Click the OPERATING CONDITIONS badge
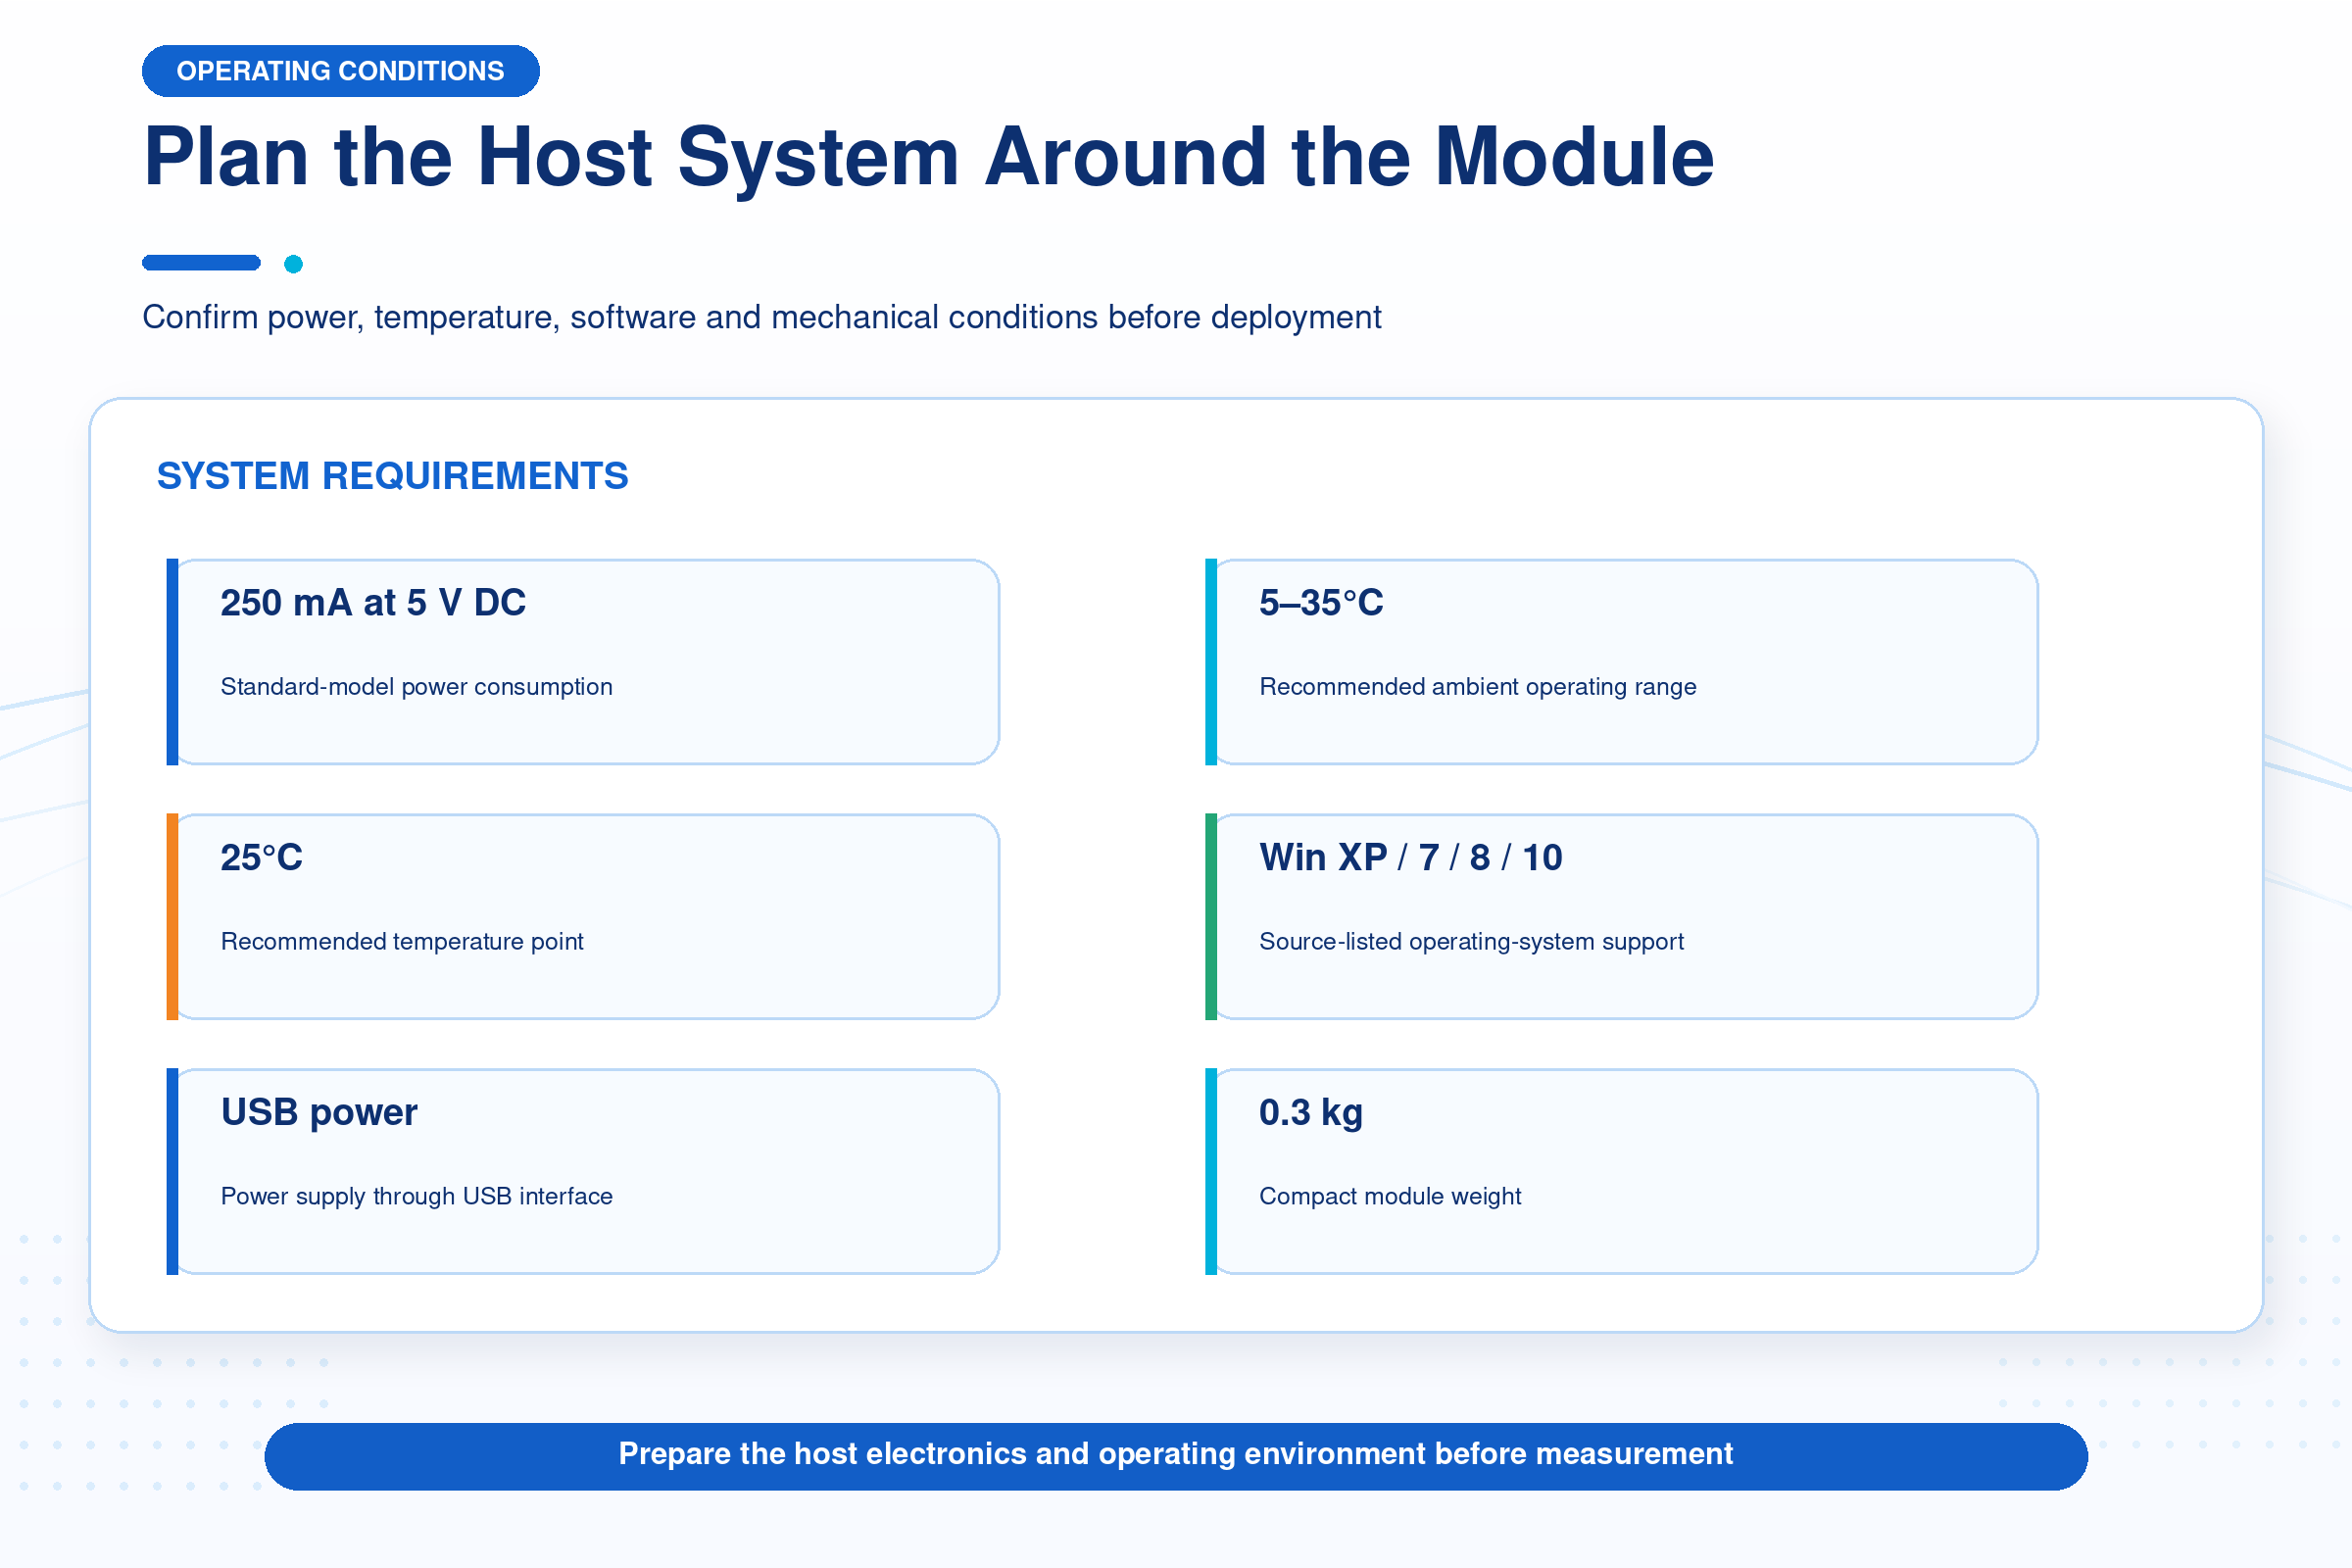Viewport: 2352px width, 1568px height. [x=341, y=71]
